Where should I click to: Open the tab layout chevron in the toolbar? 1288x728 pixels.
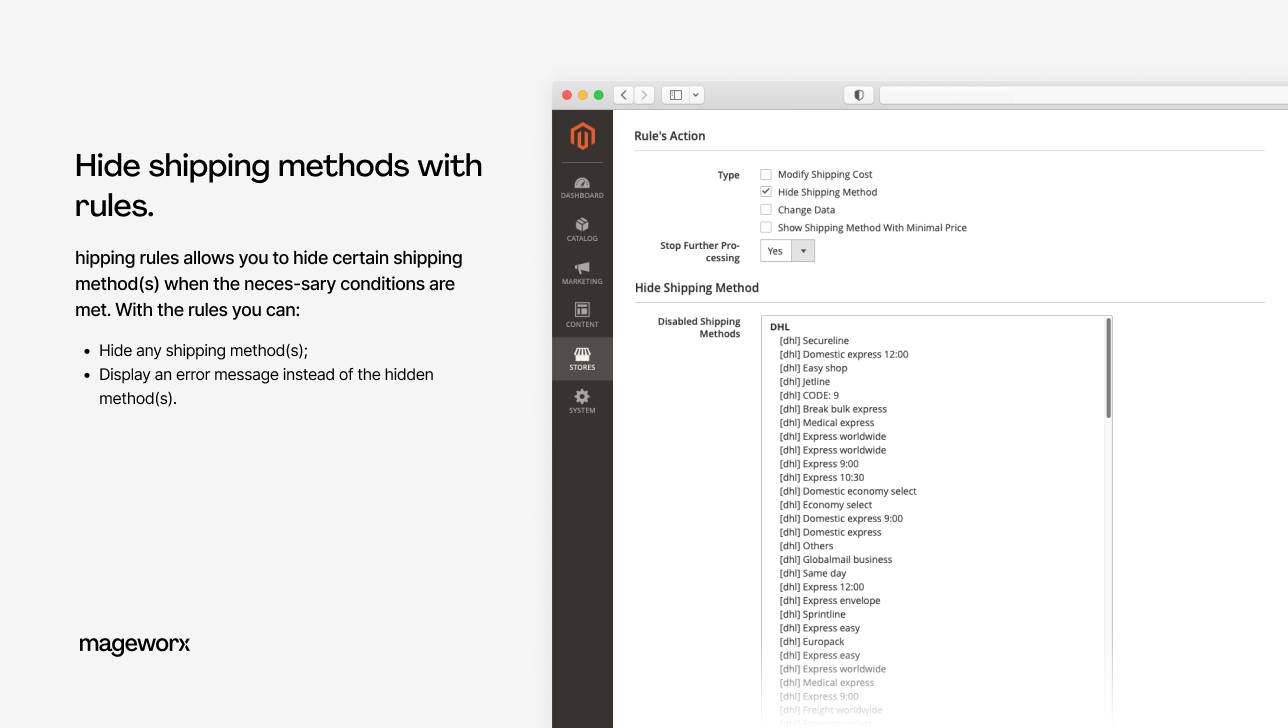click(696, 94)
